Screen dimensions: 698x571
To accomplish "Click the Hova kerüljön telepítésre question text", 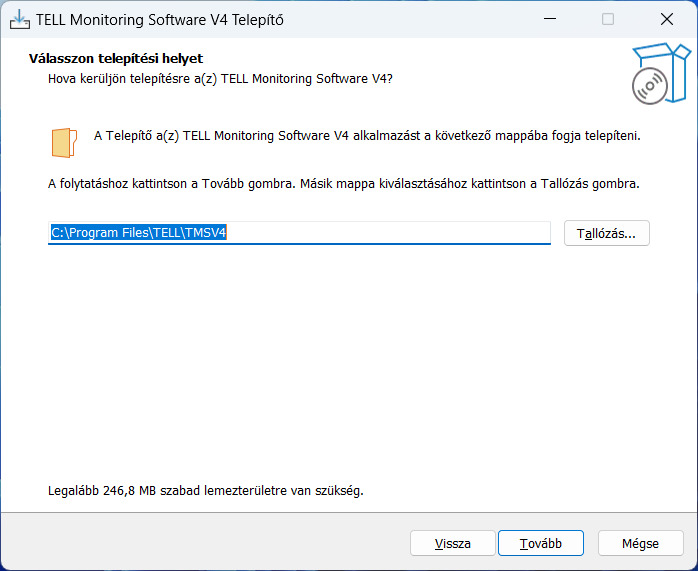I will pyautogui.click(x=220, y=79).
